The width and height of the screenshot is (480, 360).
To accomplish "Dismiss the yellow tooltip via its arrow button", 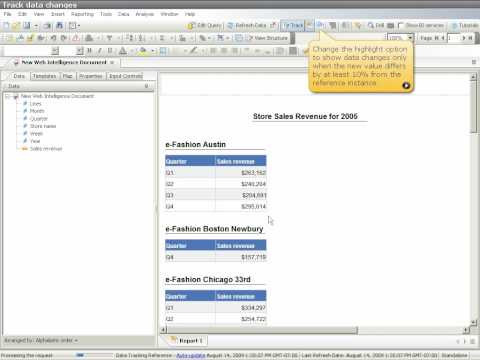I will [x=406, y=86].
